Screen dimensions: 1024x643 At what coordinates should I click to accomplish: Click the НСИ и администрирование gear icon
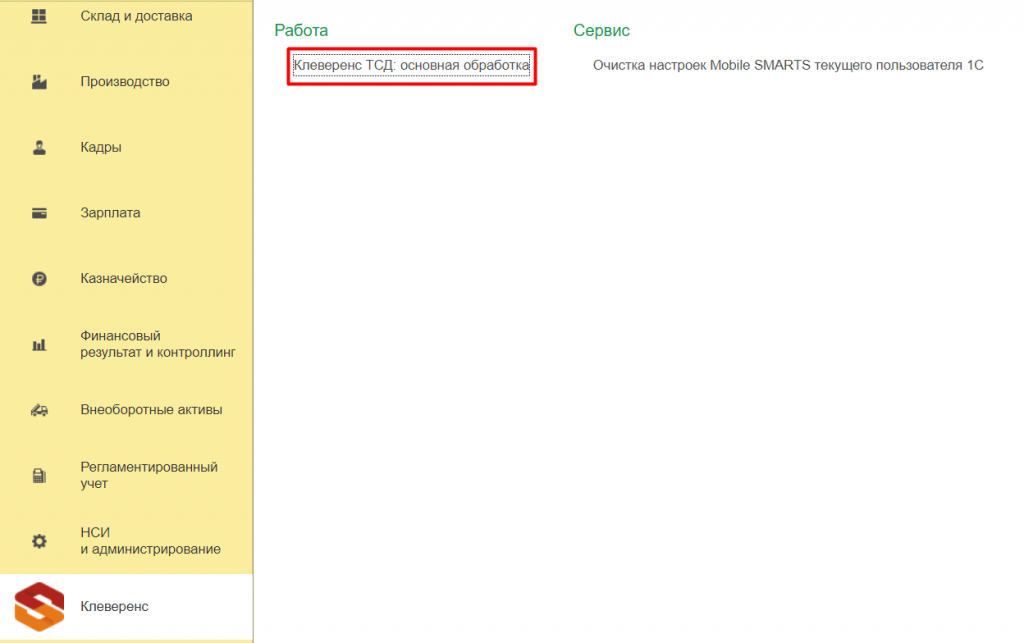[39, 541]
